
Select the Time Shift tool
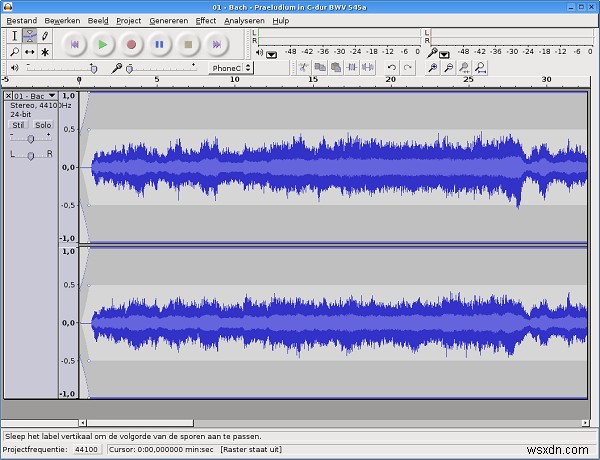tap(29, 51)
